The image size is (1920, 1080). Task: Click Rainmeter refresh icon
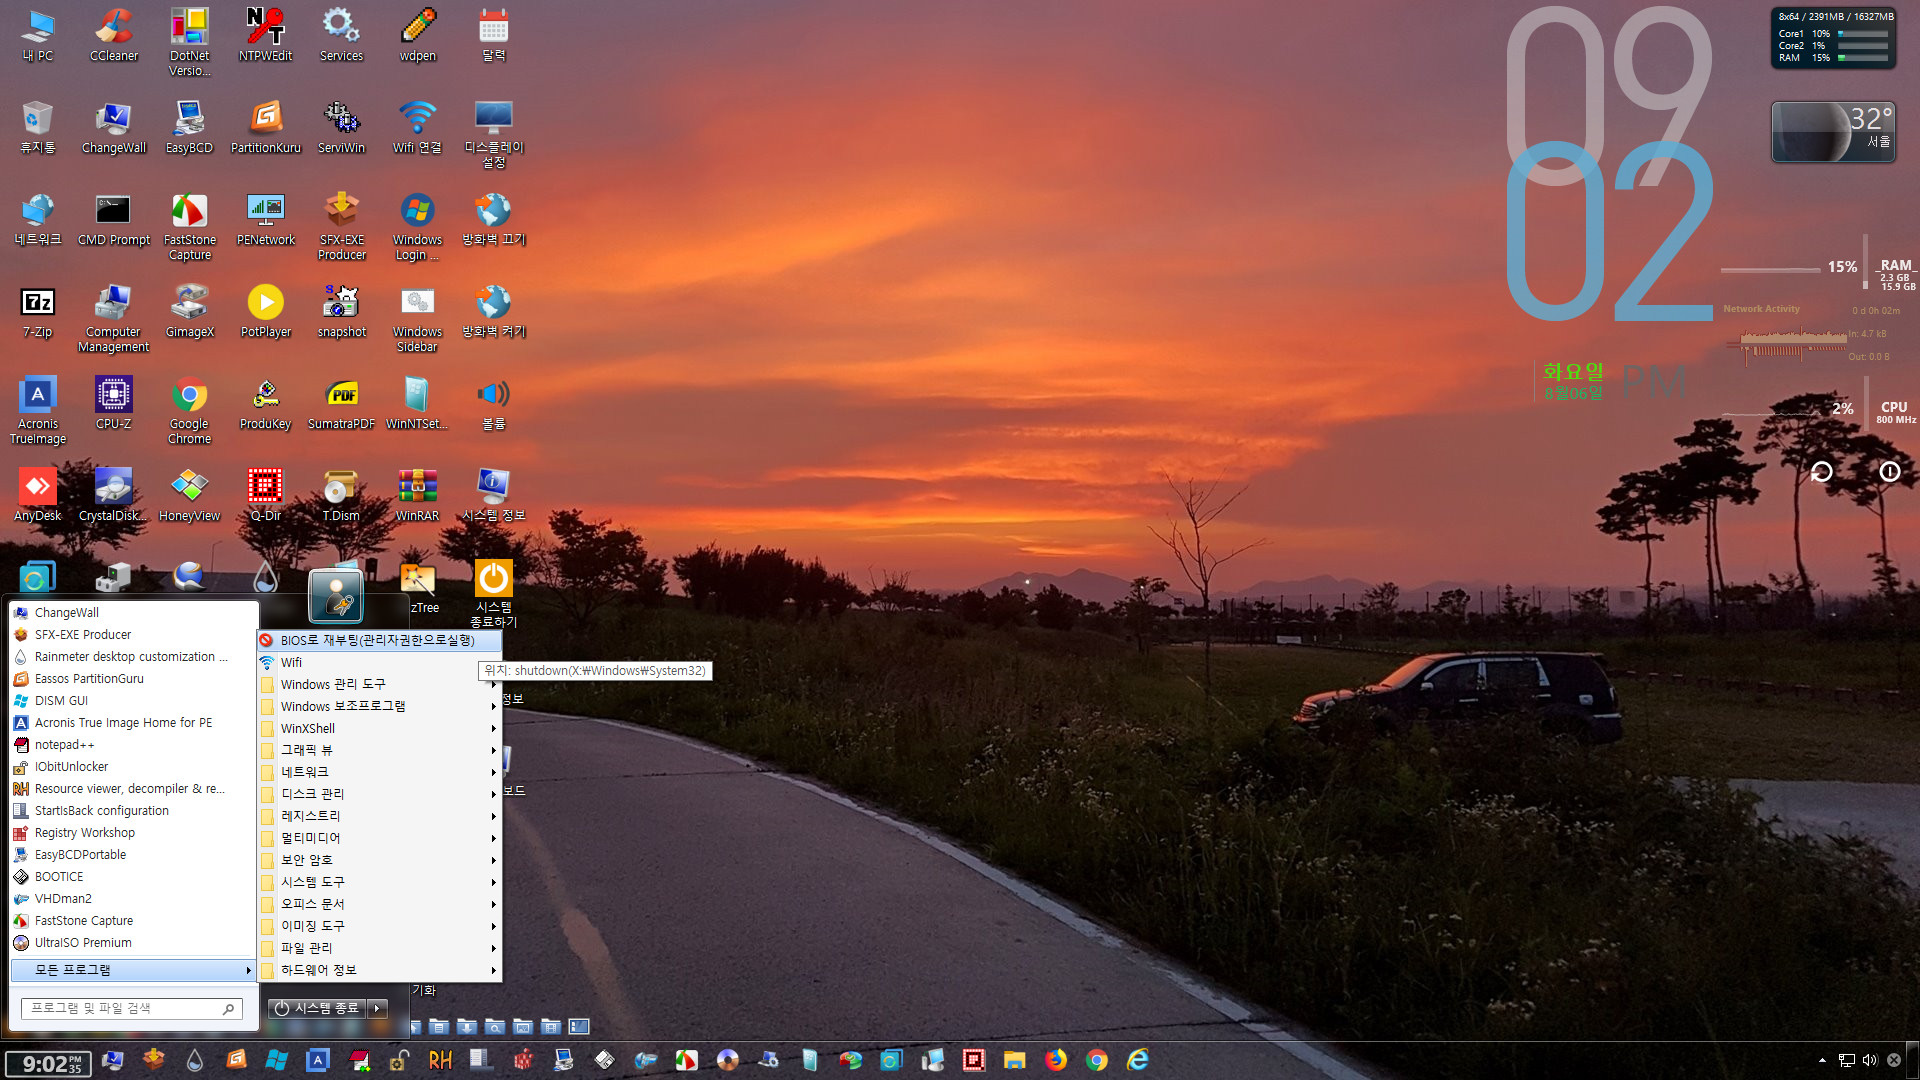[x=1821, y=471]
